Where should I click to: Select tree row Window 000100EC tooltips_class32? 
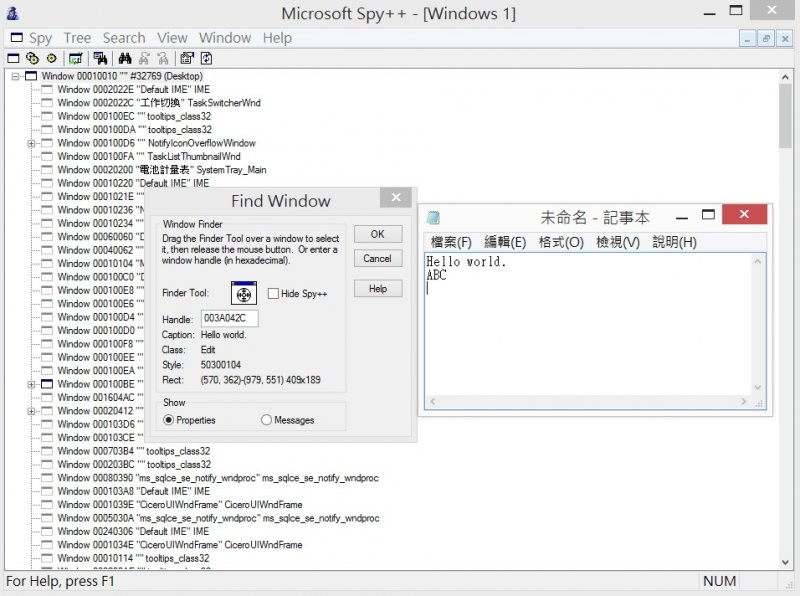pos(134,116)
